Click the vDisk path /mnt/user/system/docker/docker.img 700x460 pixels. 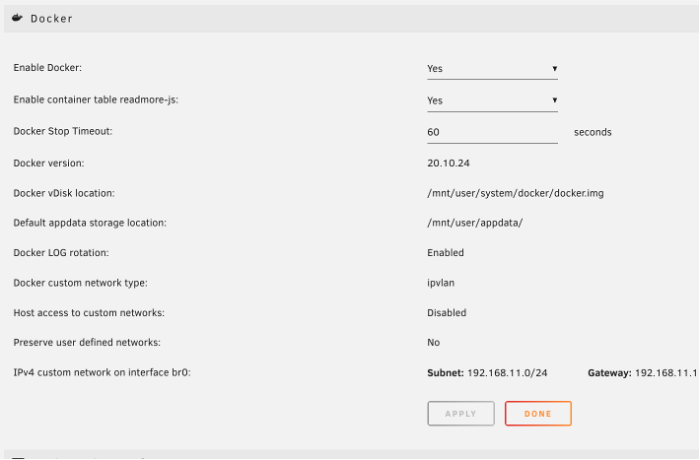515,193
